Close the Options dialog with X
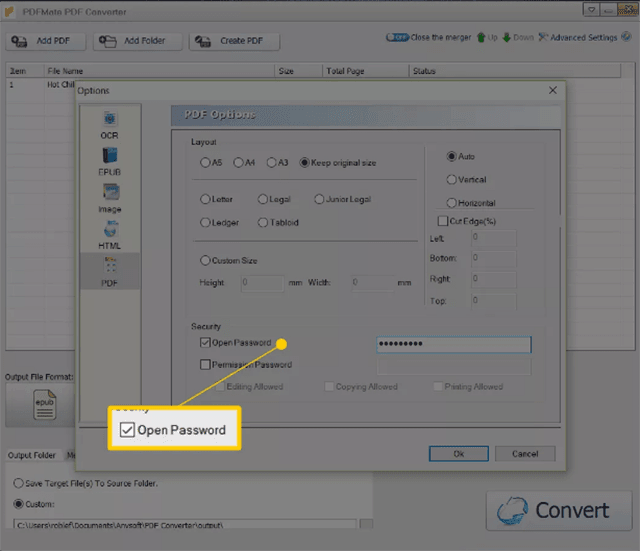The height and width of the screenshot is (551, 640). coord(553,90)
